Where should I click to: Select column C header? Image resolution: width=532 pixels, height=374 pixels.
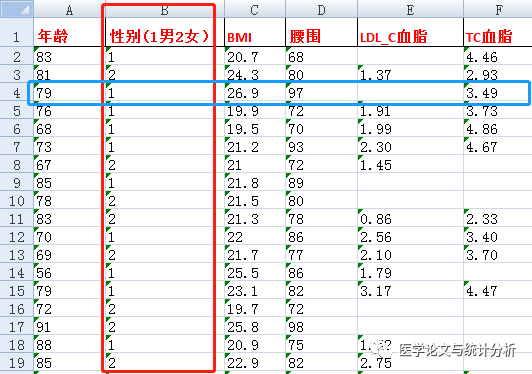255,10
